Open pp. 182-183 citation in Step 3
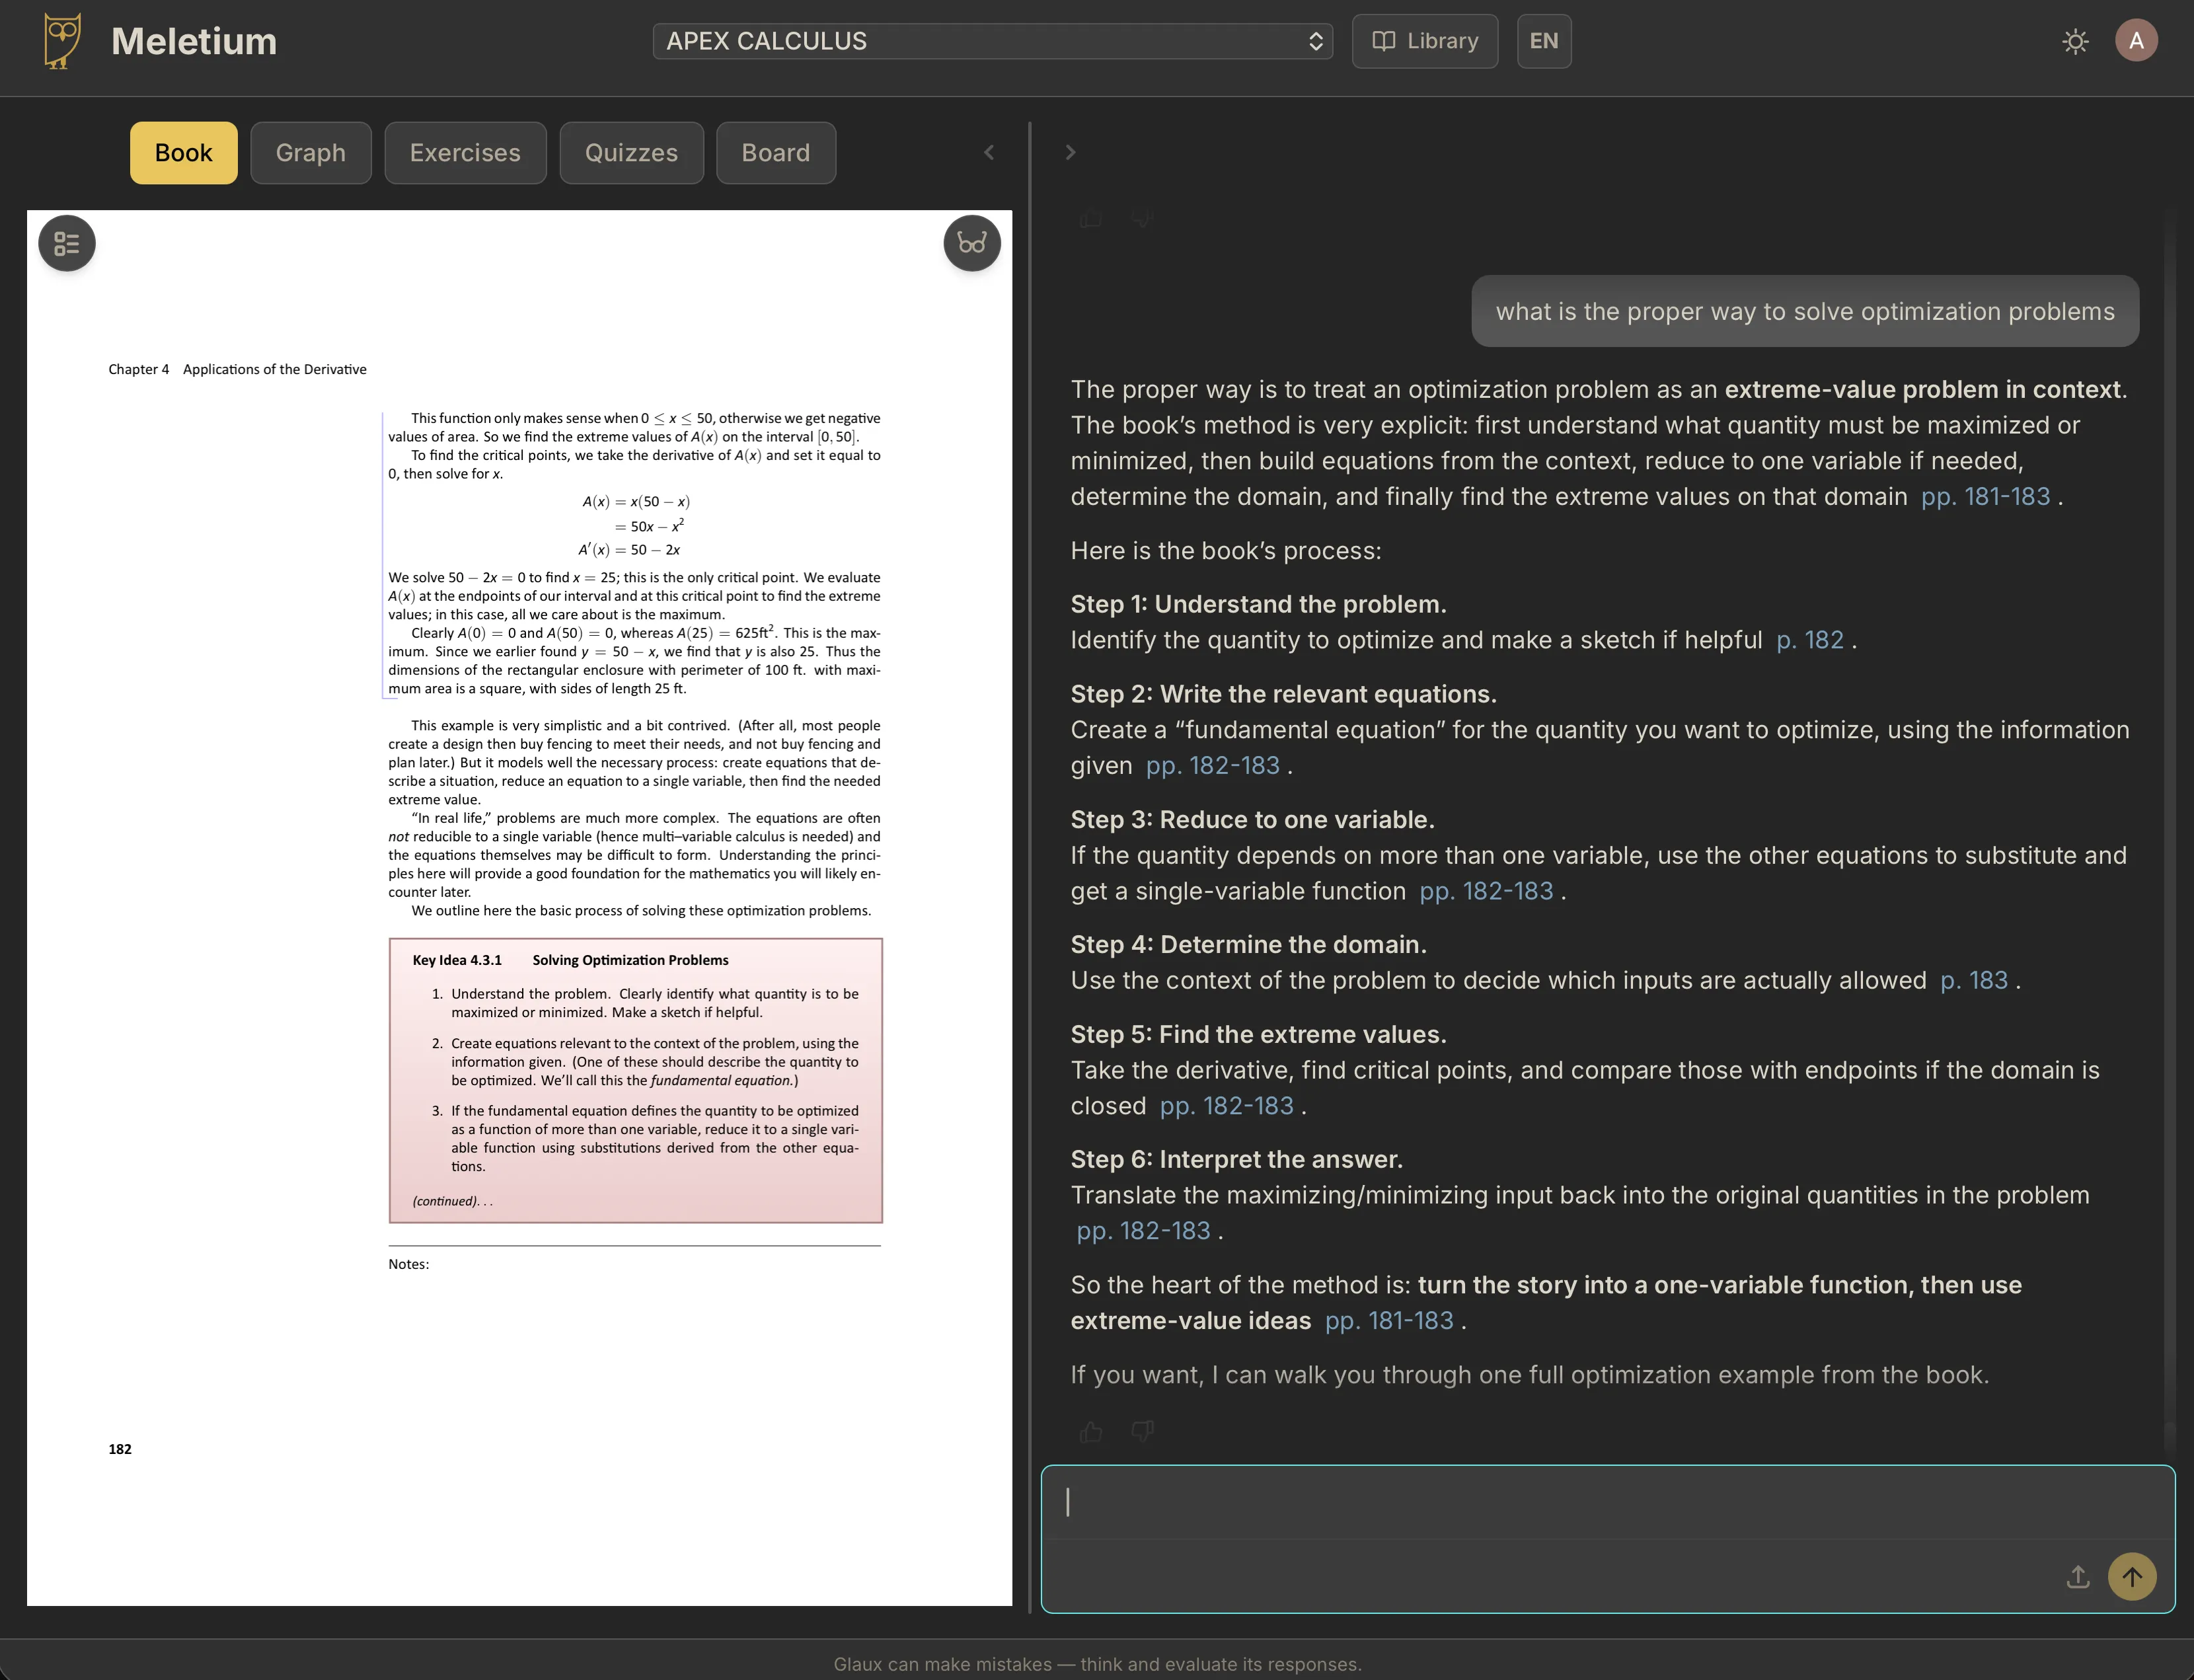2194x1680 pixels. [1487, 891]
